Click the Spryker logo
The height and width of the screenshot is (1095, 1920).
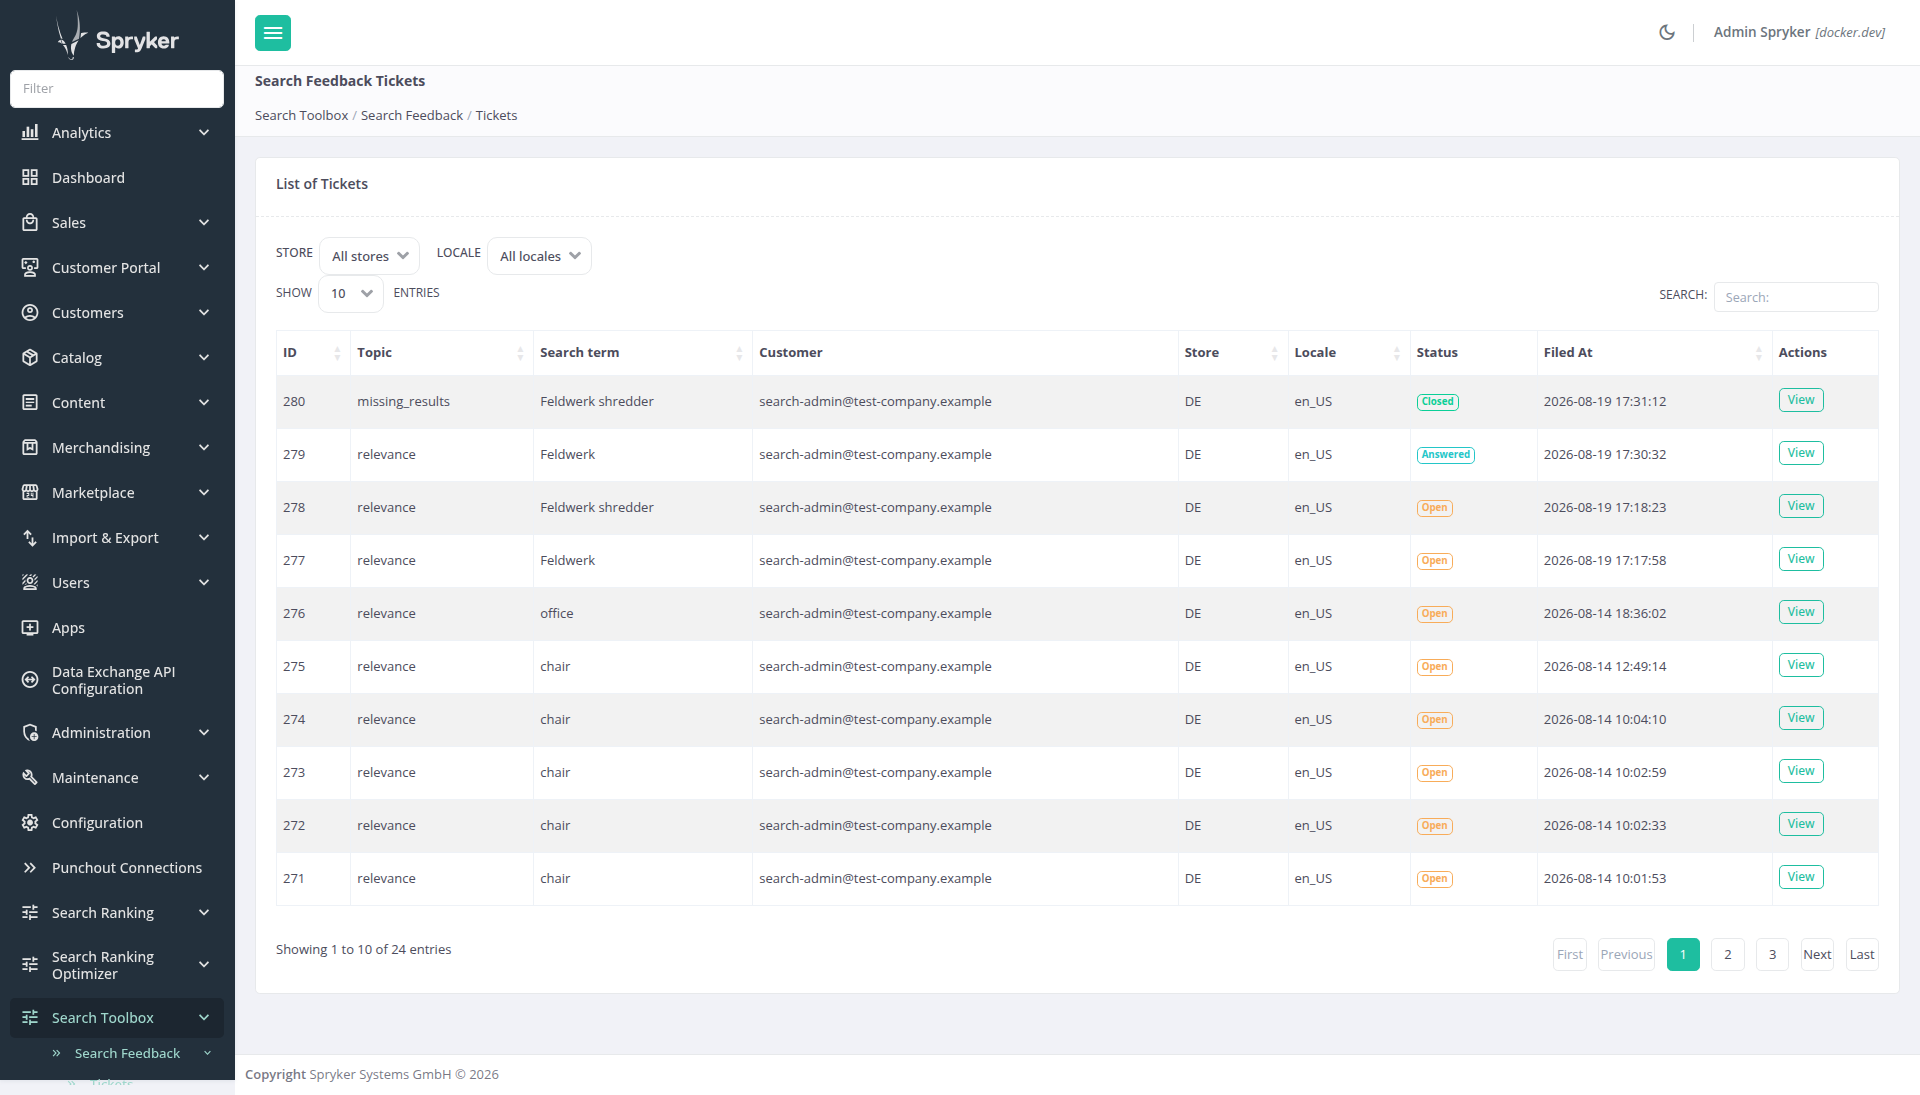coord(117,36)
